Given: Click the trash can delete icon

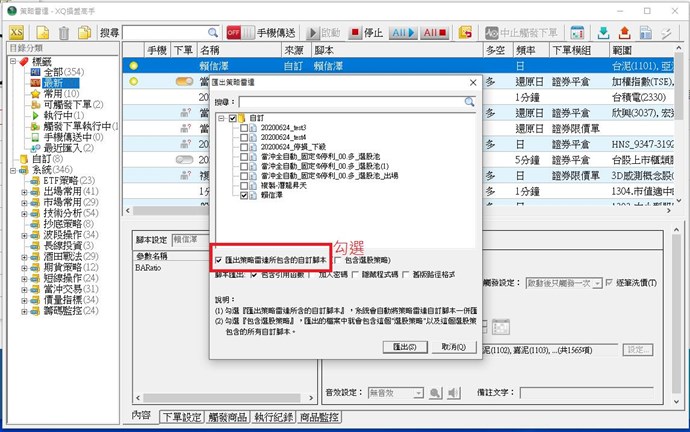Looking at the screenshot, I should point(64,33).
